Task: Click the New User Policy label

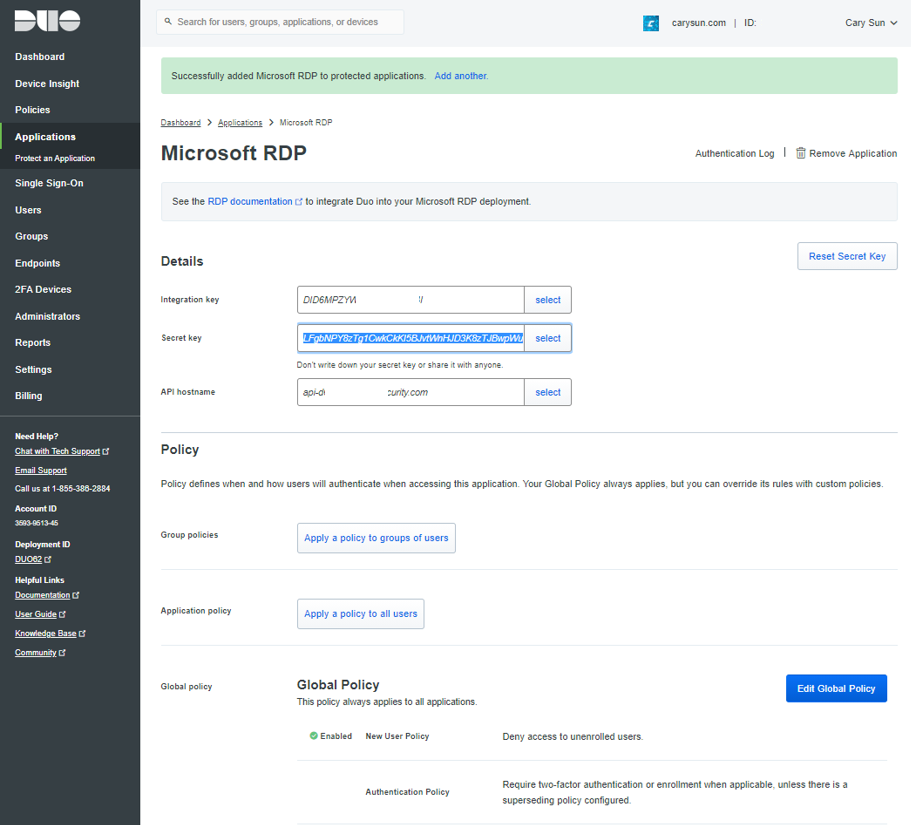Action: (x=397, y=736)
